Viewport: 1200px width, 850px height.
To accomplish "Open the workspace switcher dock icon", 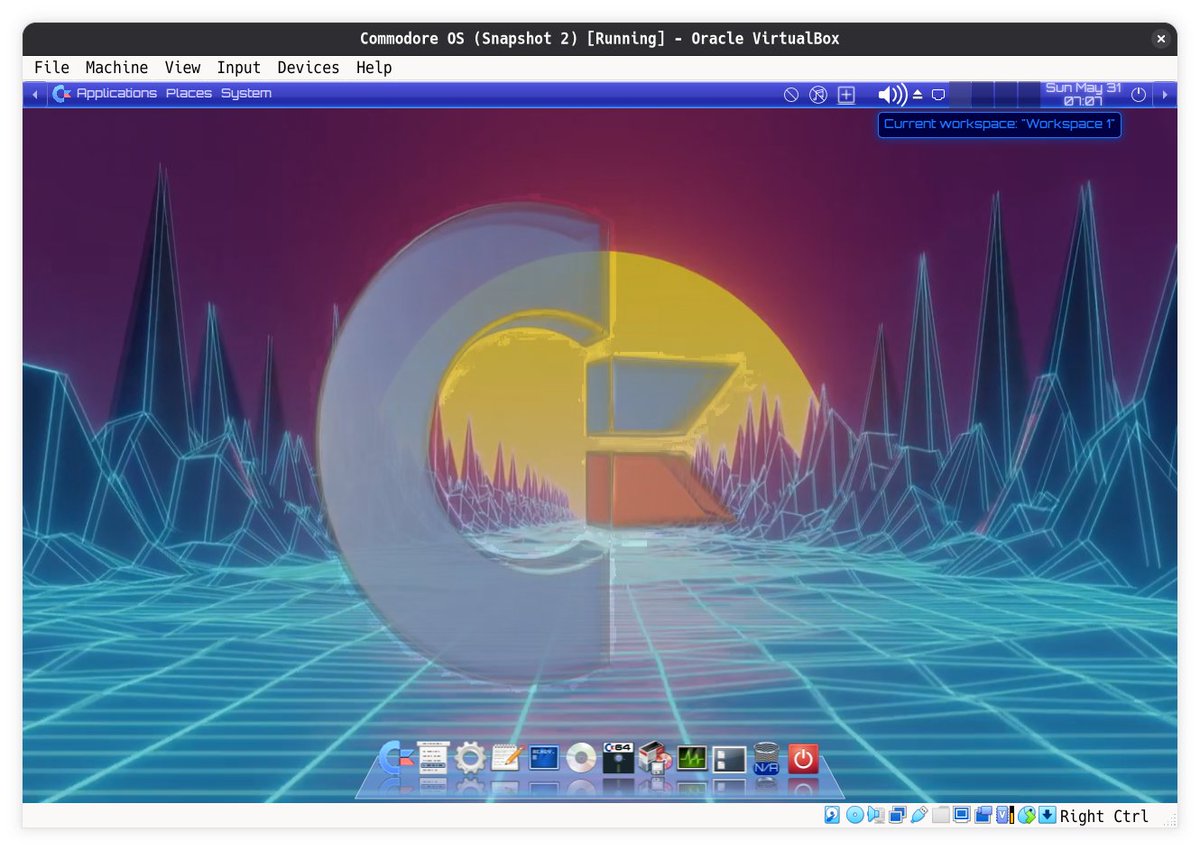I will (x=729, y=759).
